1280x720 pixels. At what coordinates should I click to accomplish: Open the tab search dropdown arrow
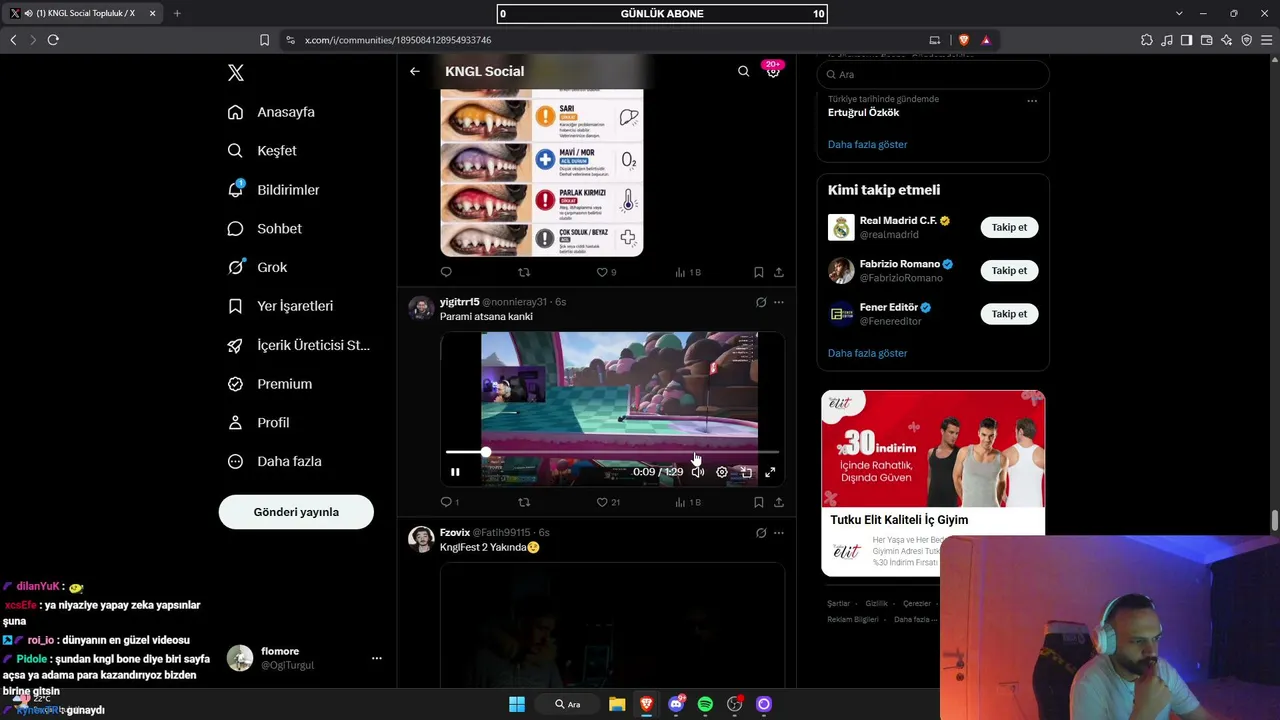1179,13
